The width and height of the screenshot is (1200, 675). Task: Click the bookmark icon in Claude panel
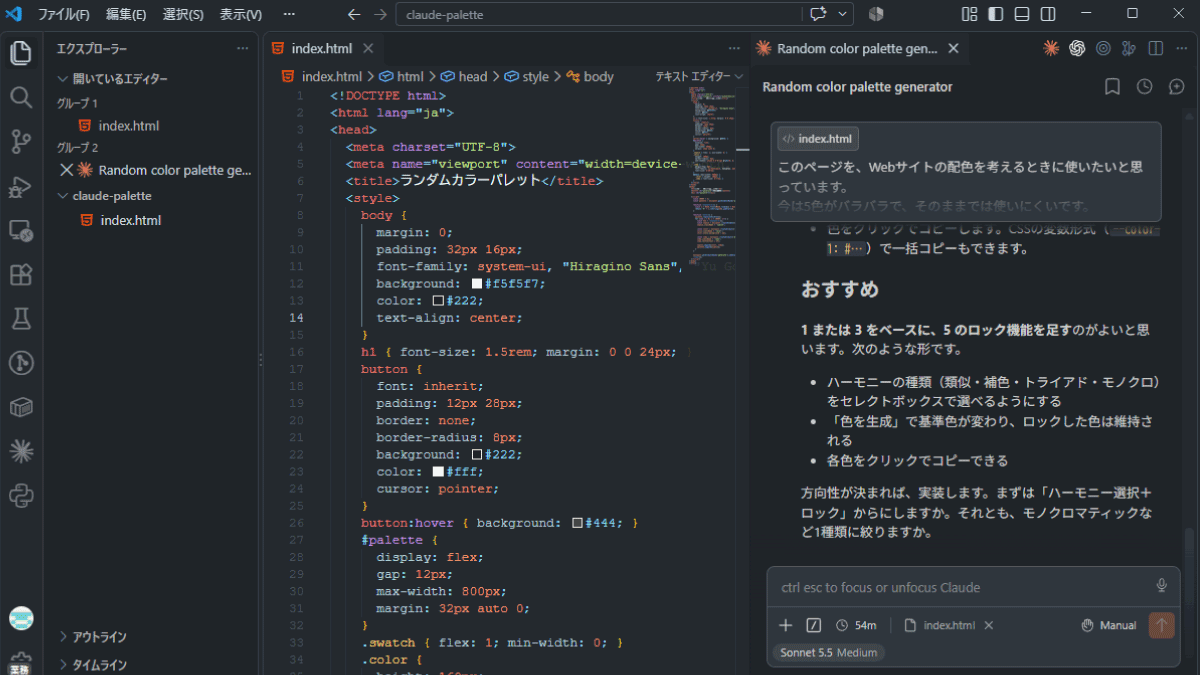[x=1112, y=87]
